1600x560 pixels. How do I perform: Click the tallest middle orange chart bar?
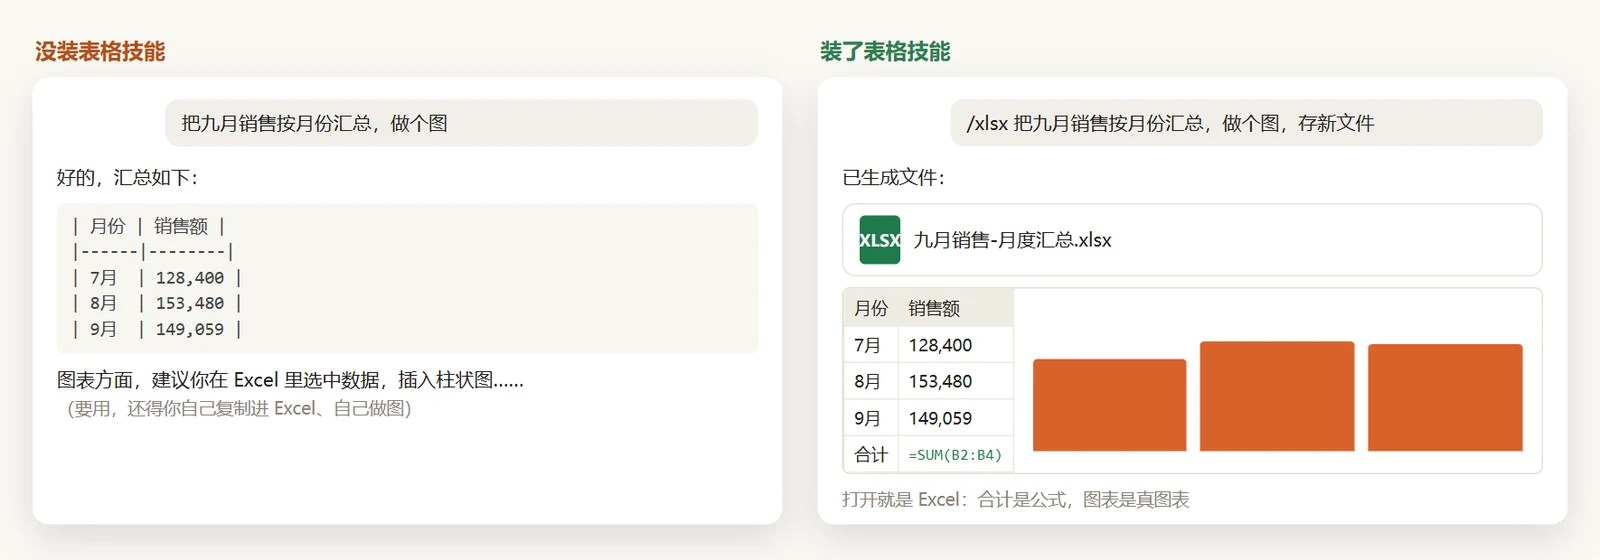pyautogui.click(x=1277, y=396)
